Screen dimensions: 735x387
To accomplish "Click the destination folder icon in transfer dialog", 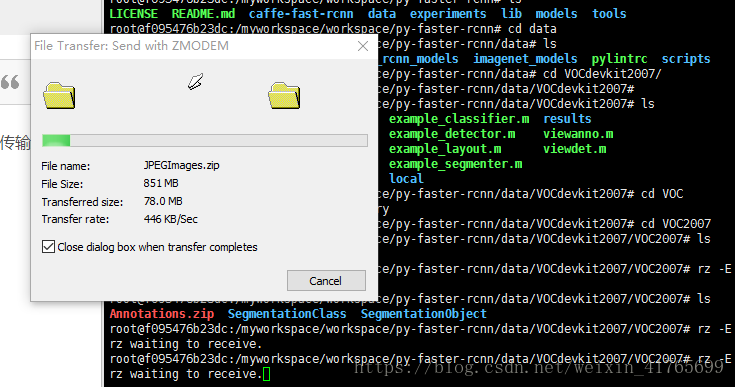I will [284, 96].
